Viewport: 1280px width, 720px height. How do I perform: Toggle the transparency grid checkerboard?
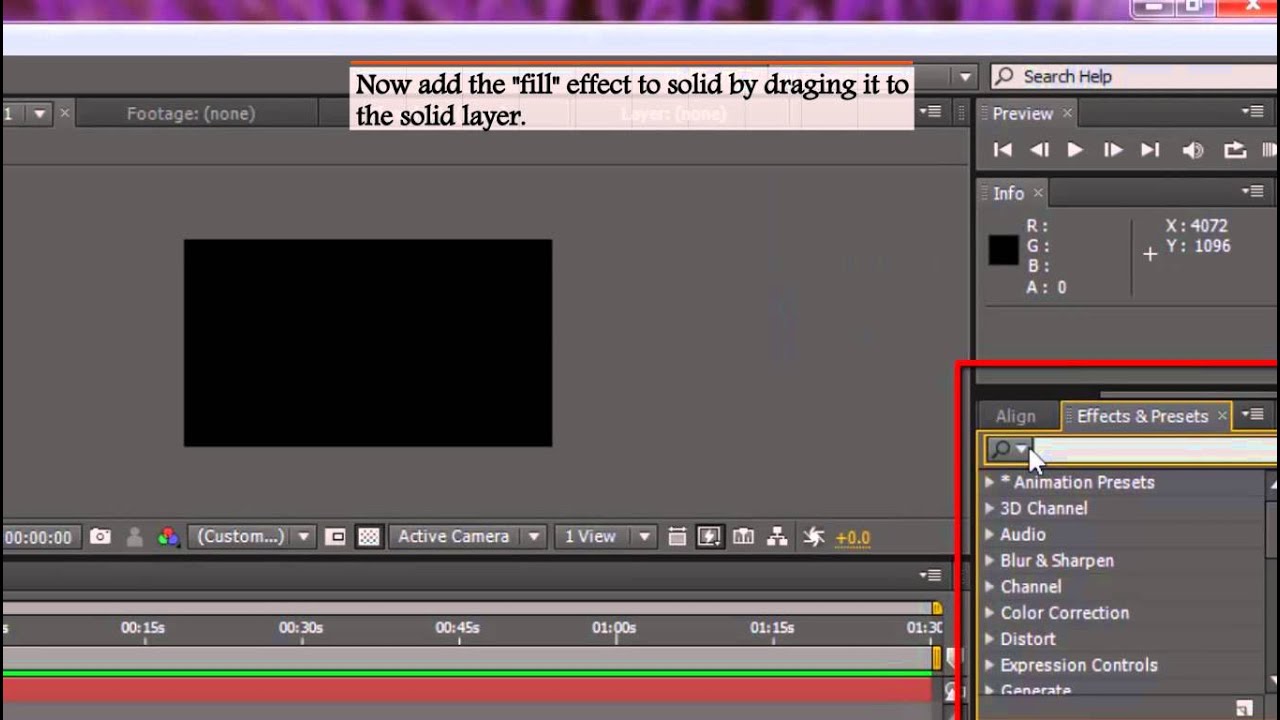(369, 537)
